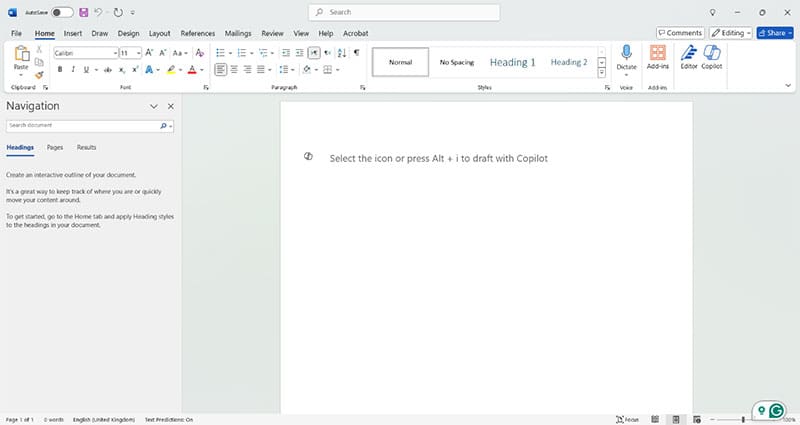
Task: Apply subscript formatting
Action: [122, 69]
